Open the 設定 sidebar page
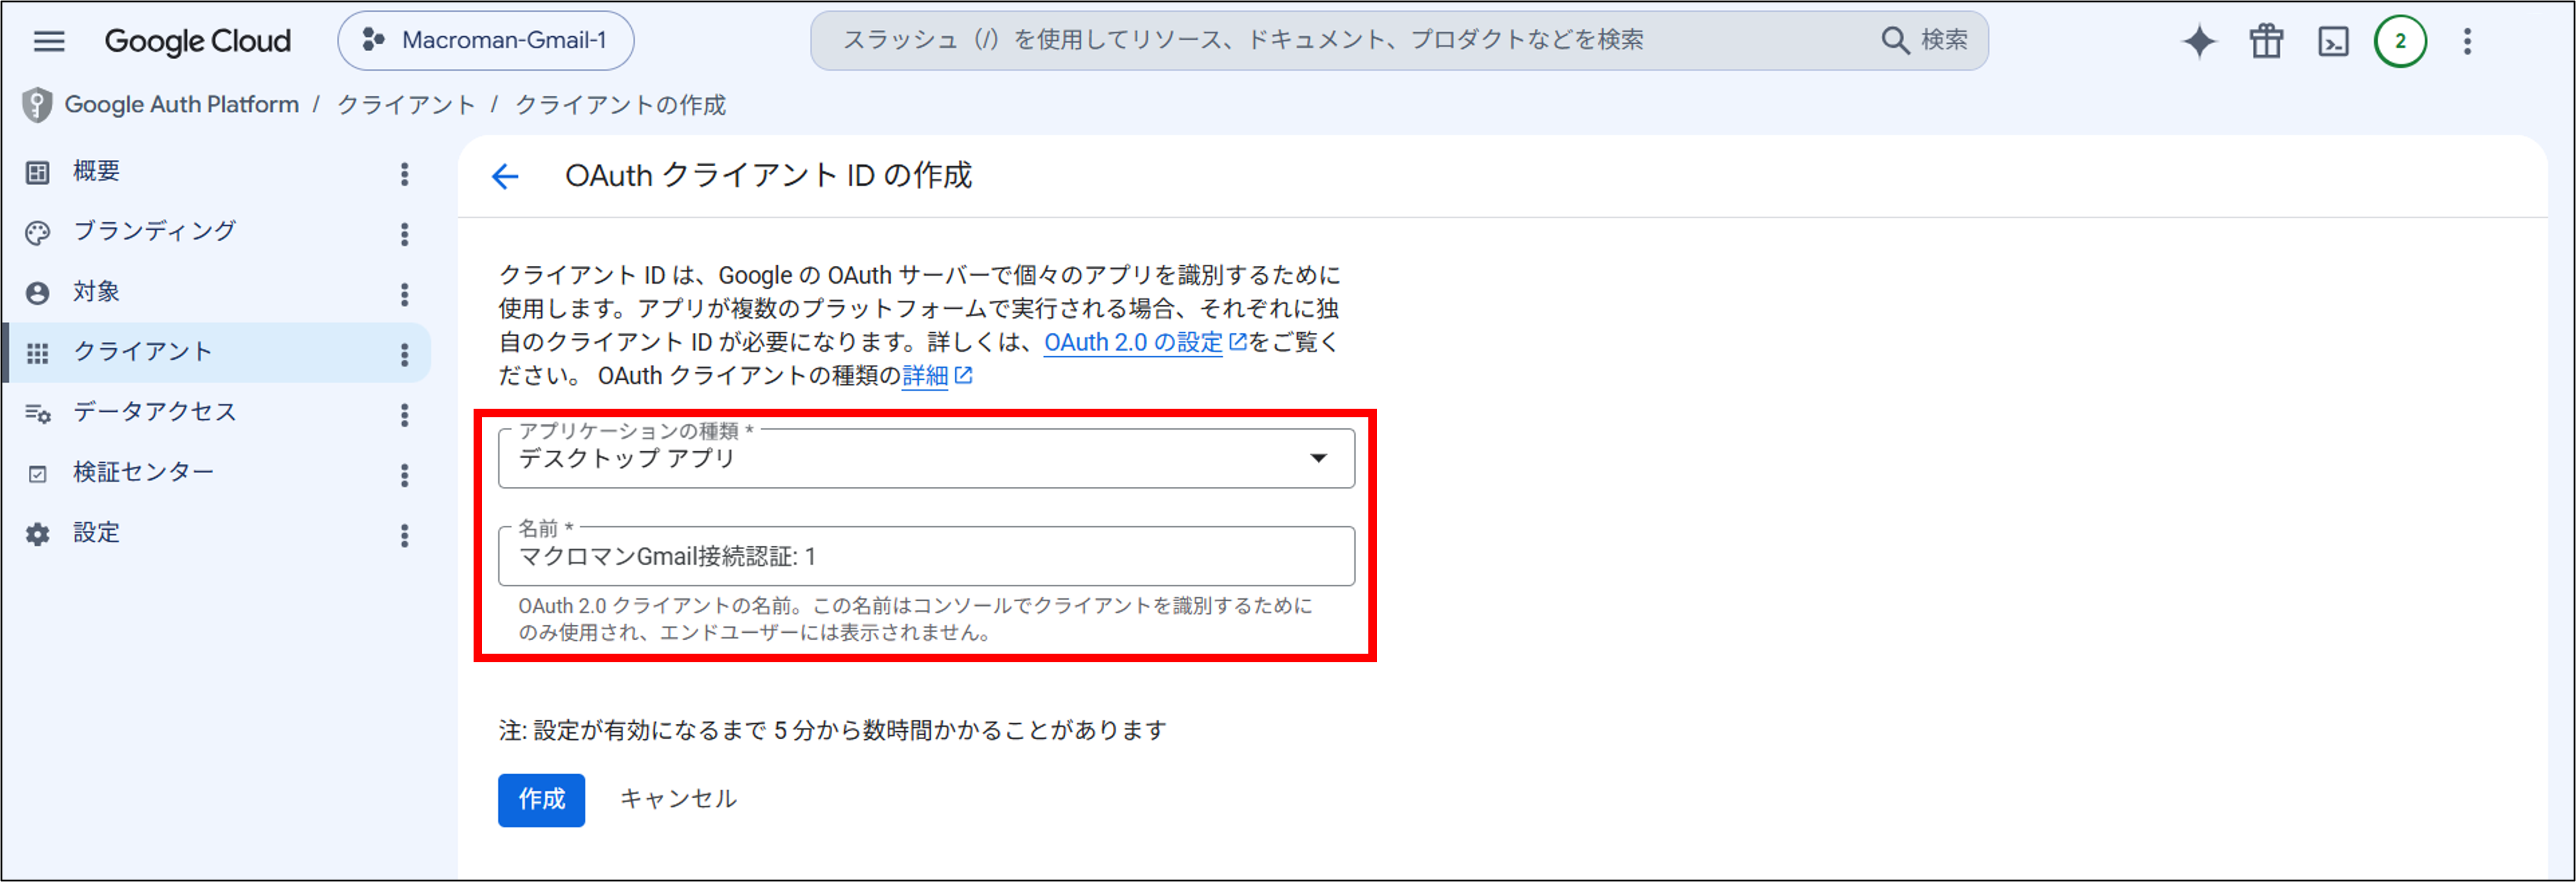The width and height of the screenshot is (2576, 882). coord(96,532)
